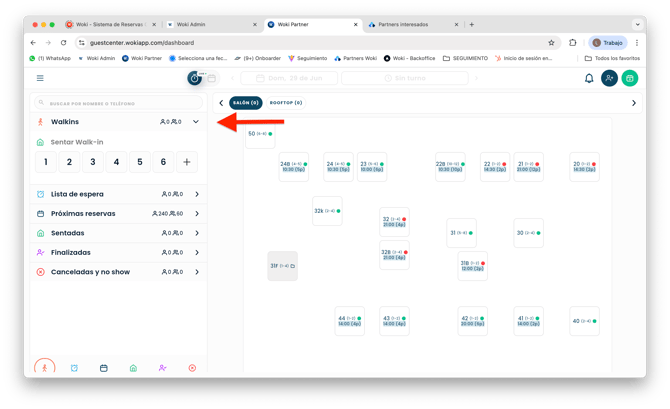The image size is (670, 409).
Task: Select the alarm clock icon in bottom bar
Action: (74, 368)
